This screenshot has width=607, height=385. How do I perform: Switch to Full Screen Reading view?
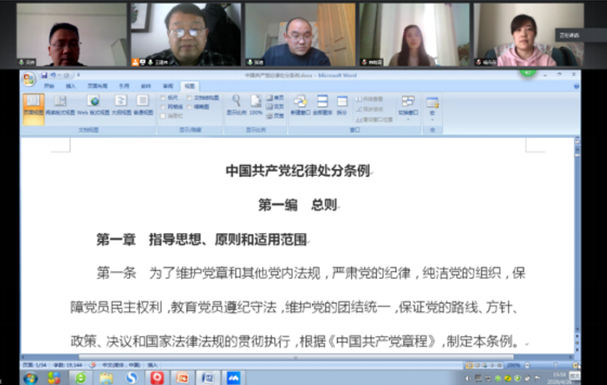(60, 104)
